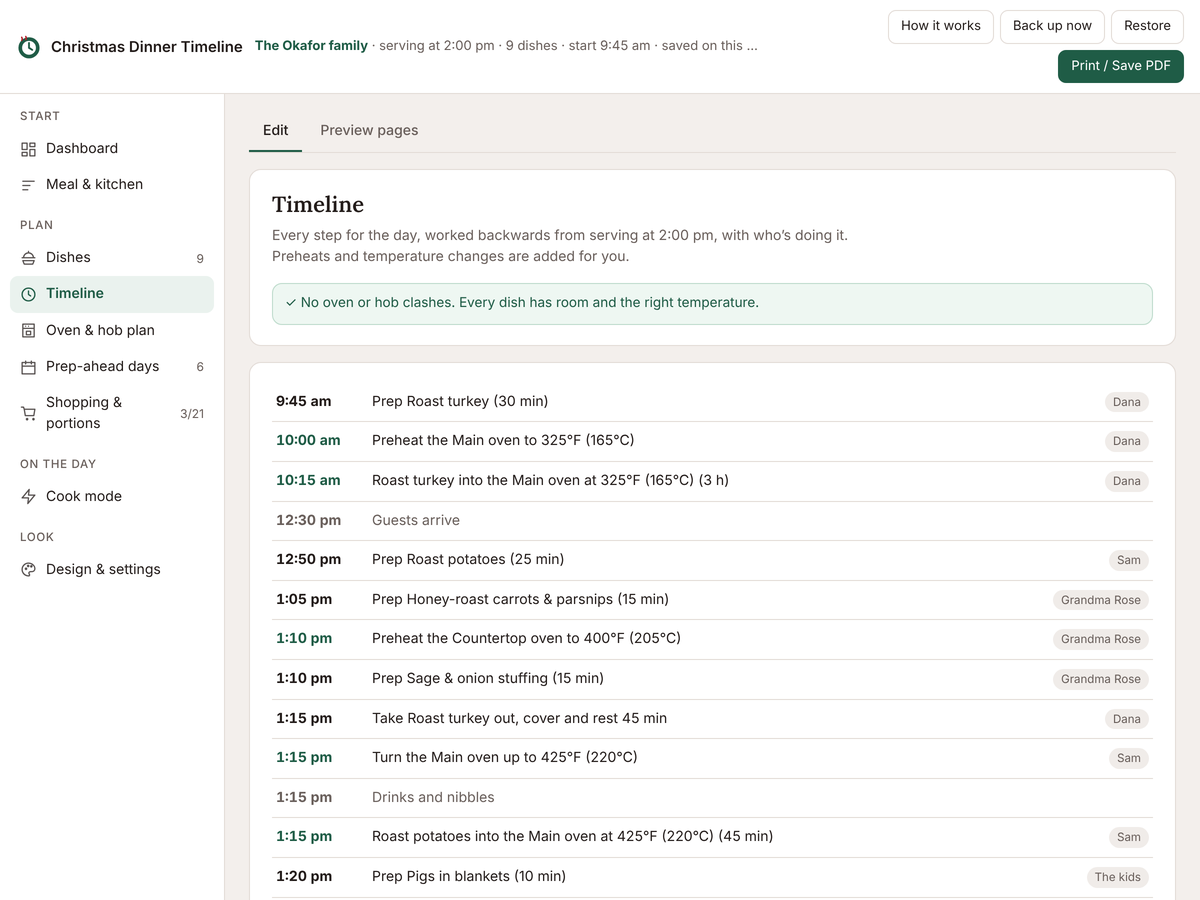Click Back up now

(x=1052, y=26)
